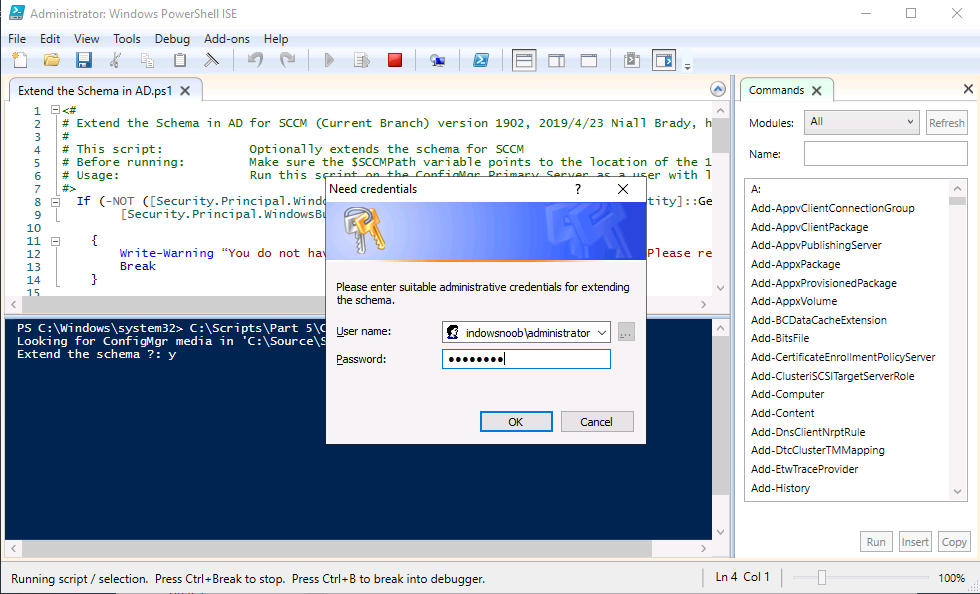Collapse the comment block at line 1
The image size is (980, 594).
55,110
